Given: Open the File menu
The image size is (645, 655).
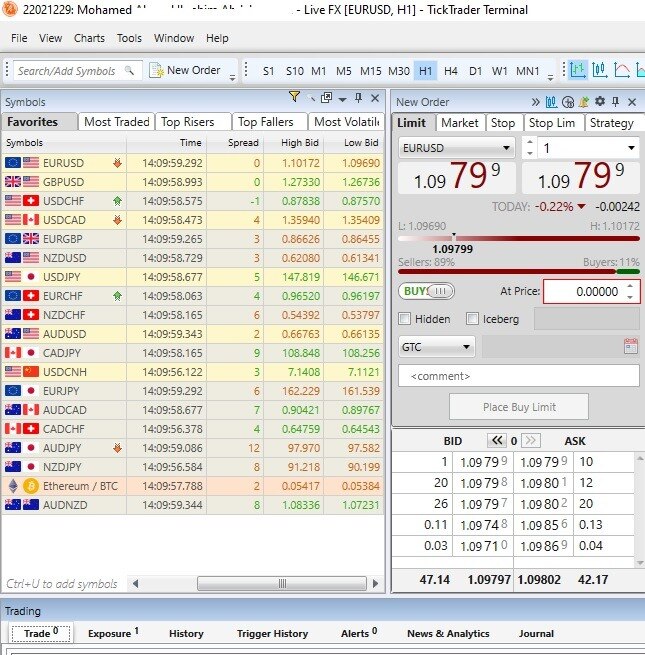Looking at the screenshot, I should coord(19,38).
